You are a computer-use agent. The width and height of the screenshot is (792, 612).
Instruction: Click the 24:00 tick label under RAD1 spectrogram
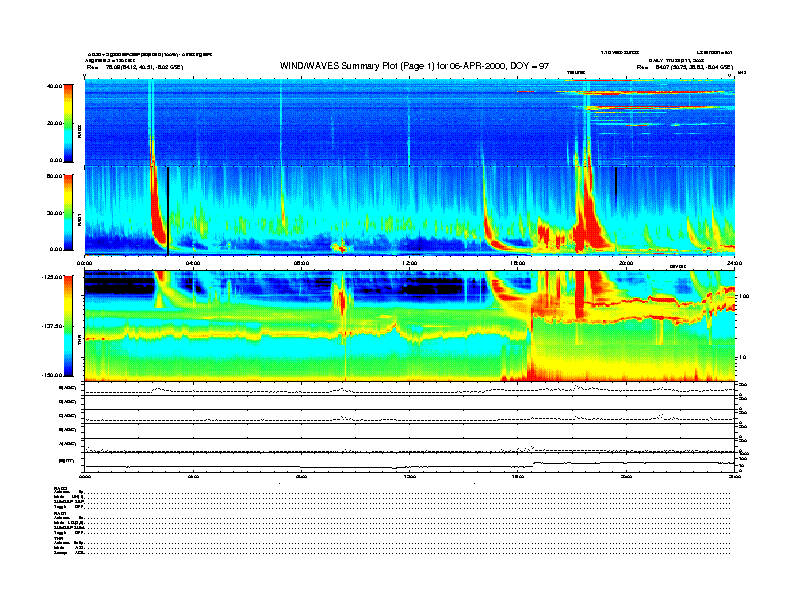click(734, 263)
